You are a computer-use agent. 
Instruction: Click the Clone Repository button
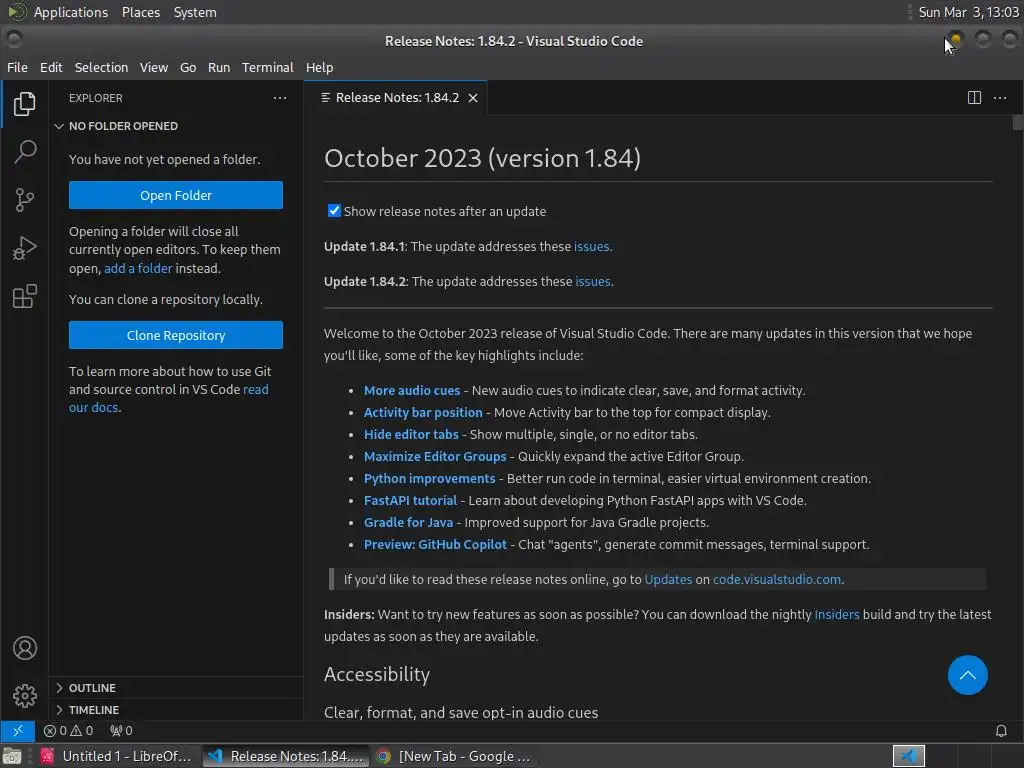[x=176, y=335]
